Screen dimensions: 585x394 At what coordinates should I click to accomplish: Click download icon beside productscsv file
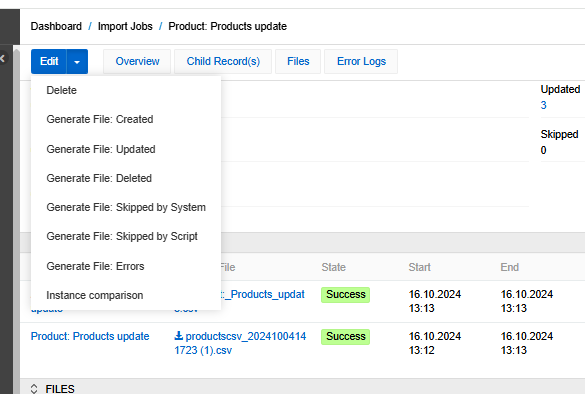click(179, 336)
